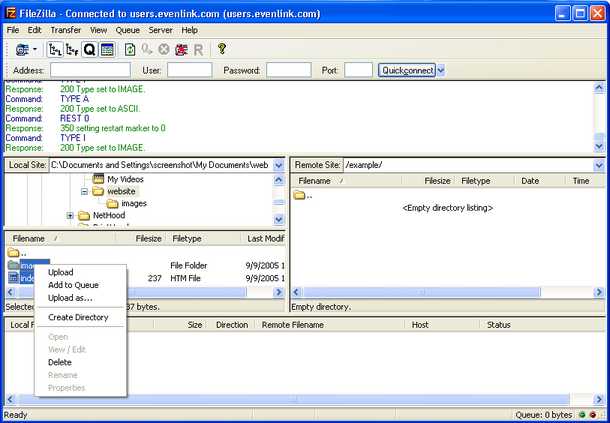Click the parent folder icon in remote list
610x423 pixels.
pos(299,195)
